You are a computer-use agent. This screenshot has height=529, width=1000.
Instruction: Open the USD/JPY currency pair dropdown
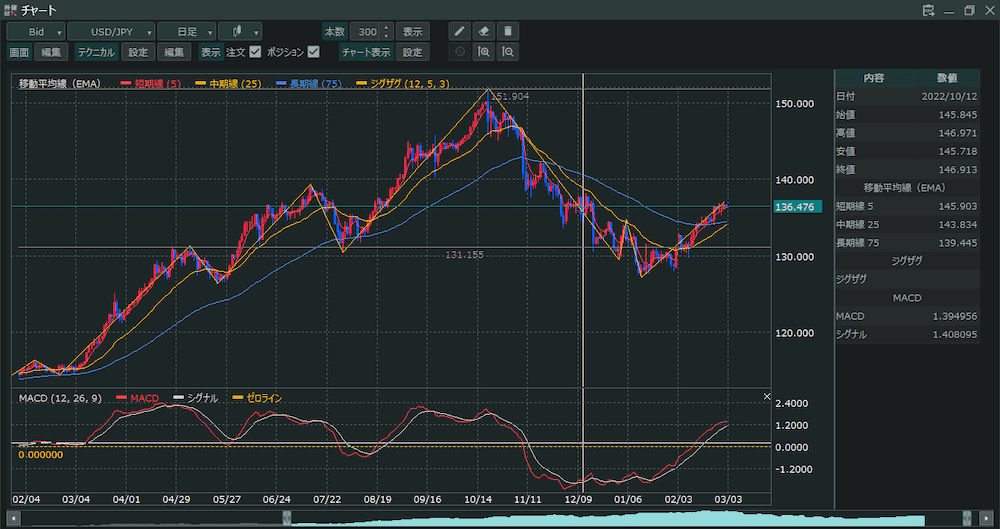(112, 31)
